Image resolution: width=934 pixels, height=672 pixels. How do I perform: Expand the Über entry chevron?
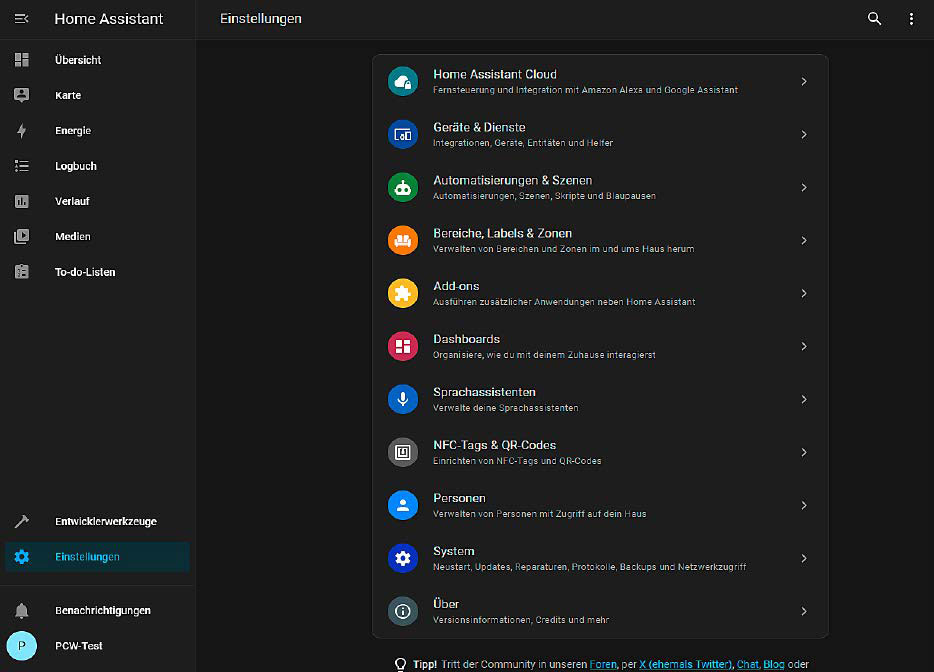(803, 611)
